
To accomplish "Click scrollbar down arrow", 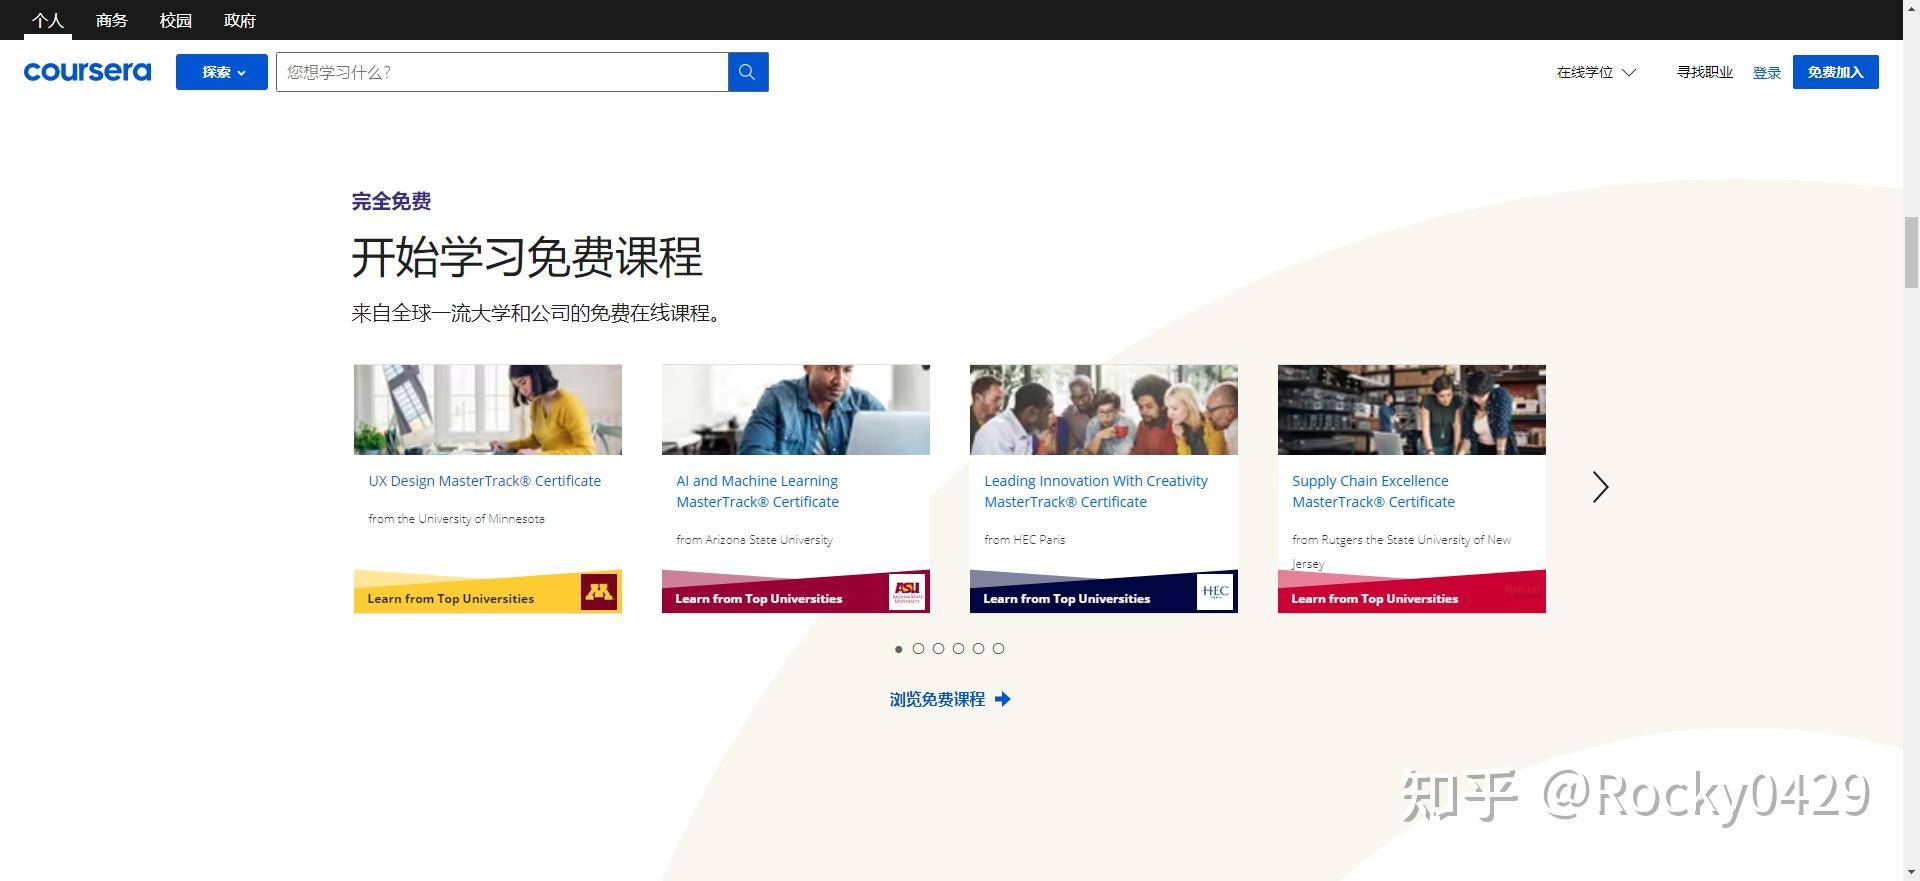I will (x=1911, y=872).
